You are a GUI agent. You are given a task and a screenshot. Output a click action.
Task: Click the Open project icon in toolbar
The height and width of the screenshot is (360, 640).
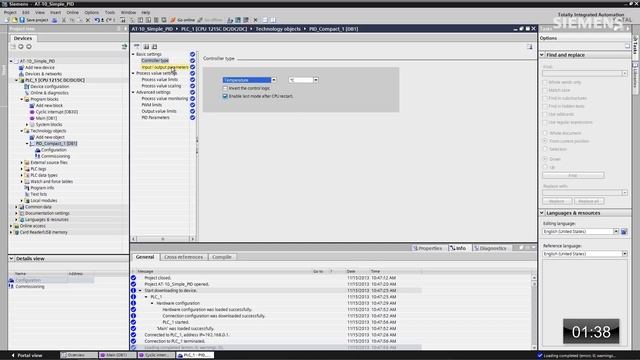pos(15,20)
